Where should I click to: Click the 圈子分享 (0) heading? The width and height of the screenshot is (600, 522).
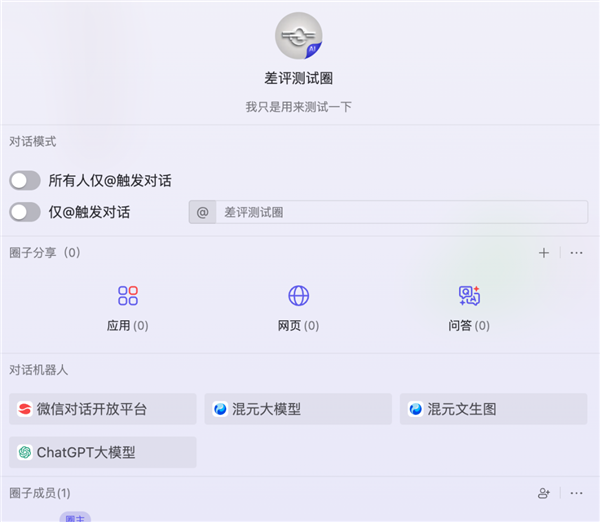tap(45, 253)
